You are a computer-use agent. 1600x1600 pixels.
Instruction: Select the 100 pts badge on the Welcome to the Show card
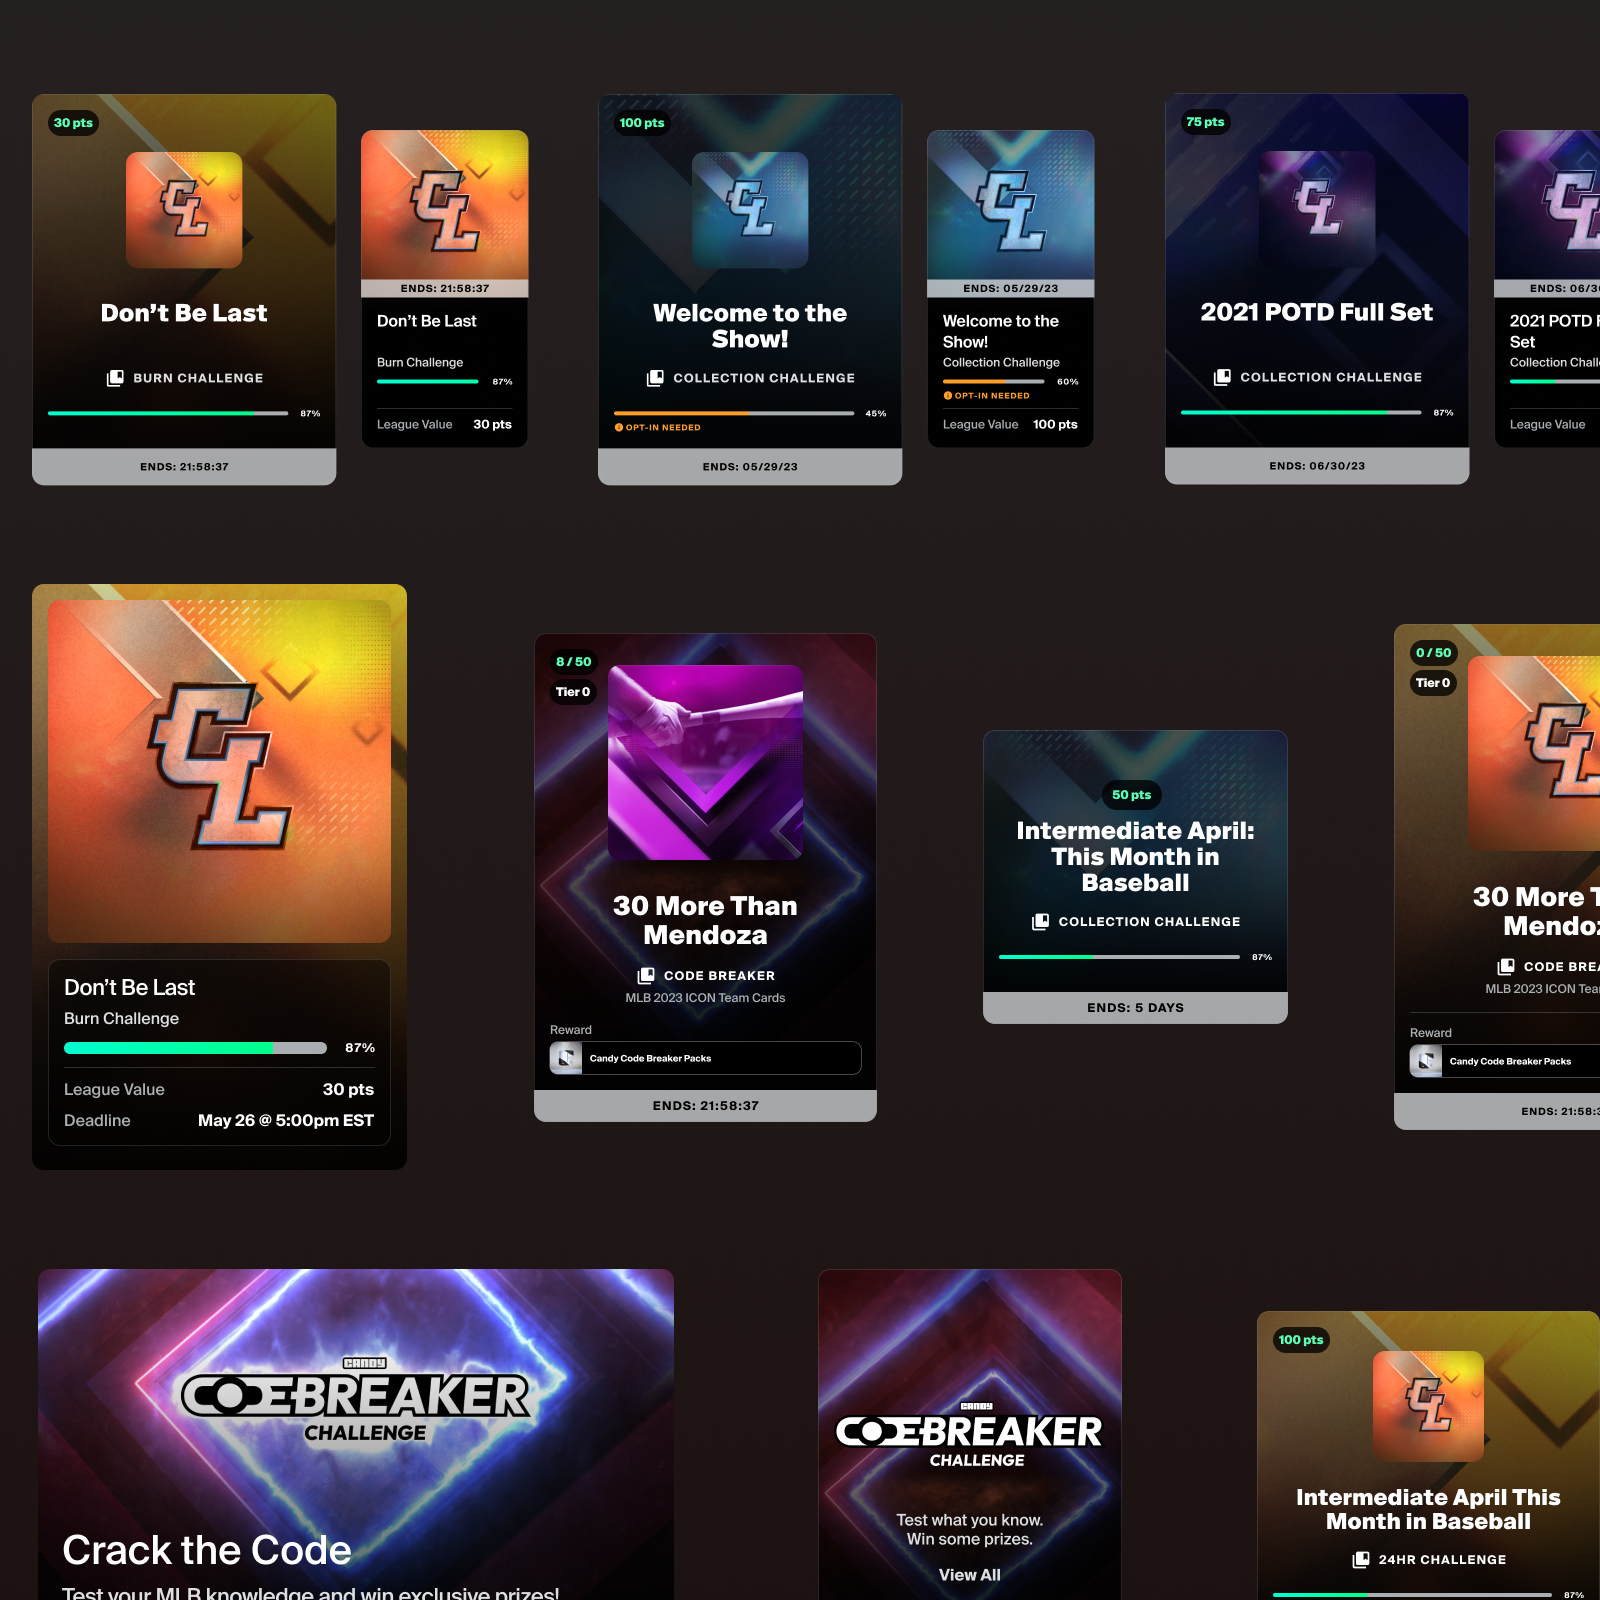(x=641, y=123)
